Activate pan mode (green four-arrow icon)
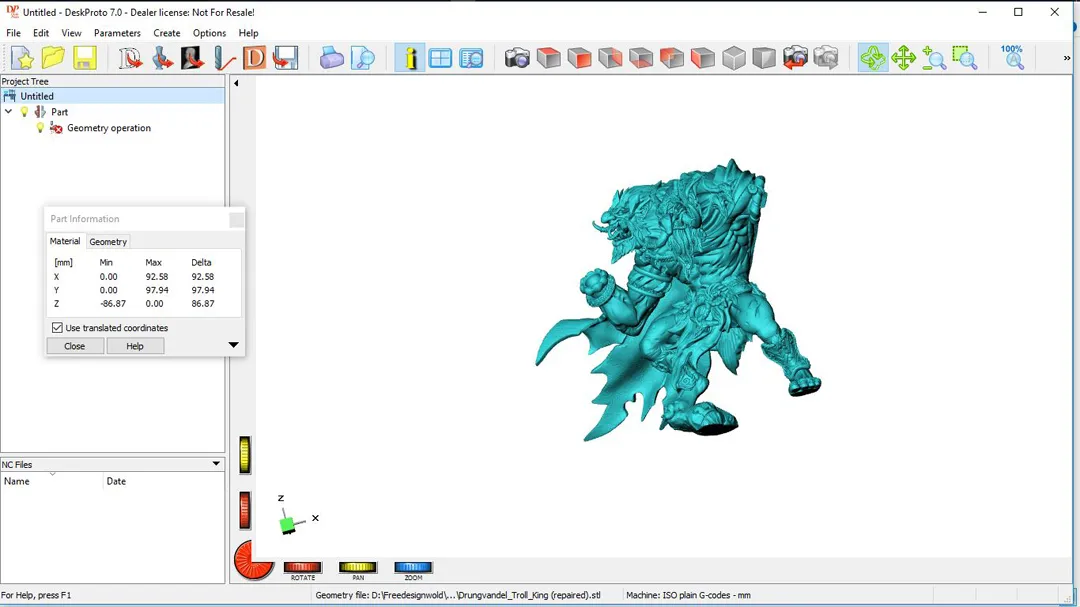 (903, 59)
